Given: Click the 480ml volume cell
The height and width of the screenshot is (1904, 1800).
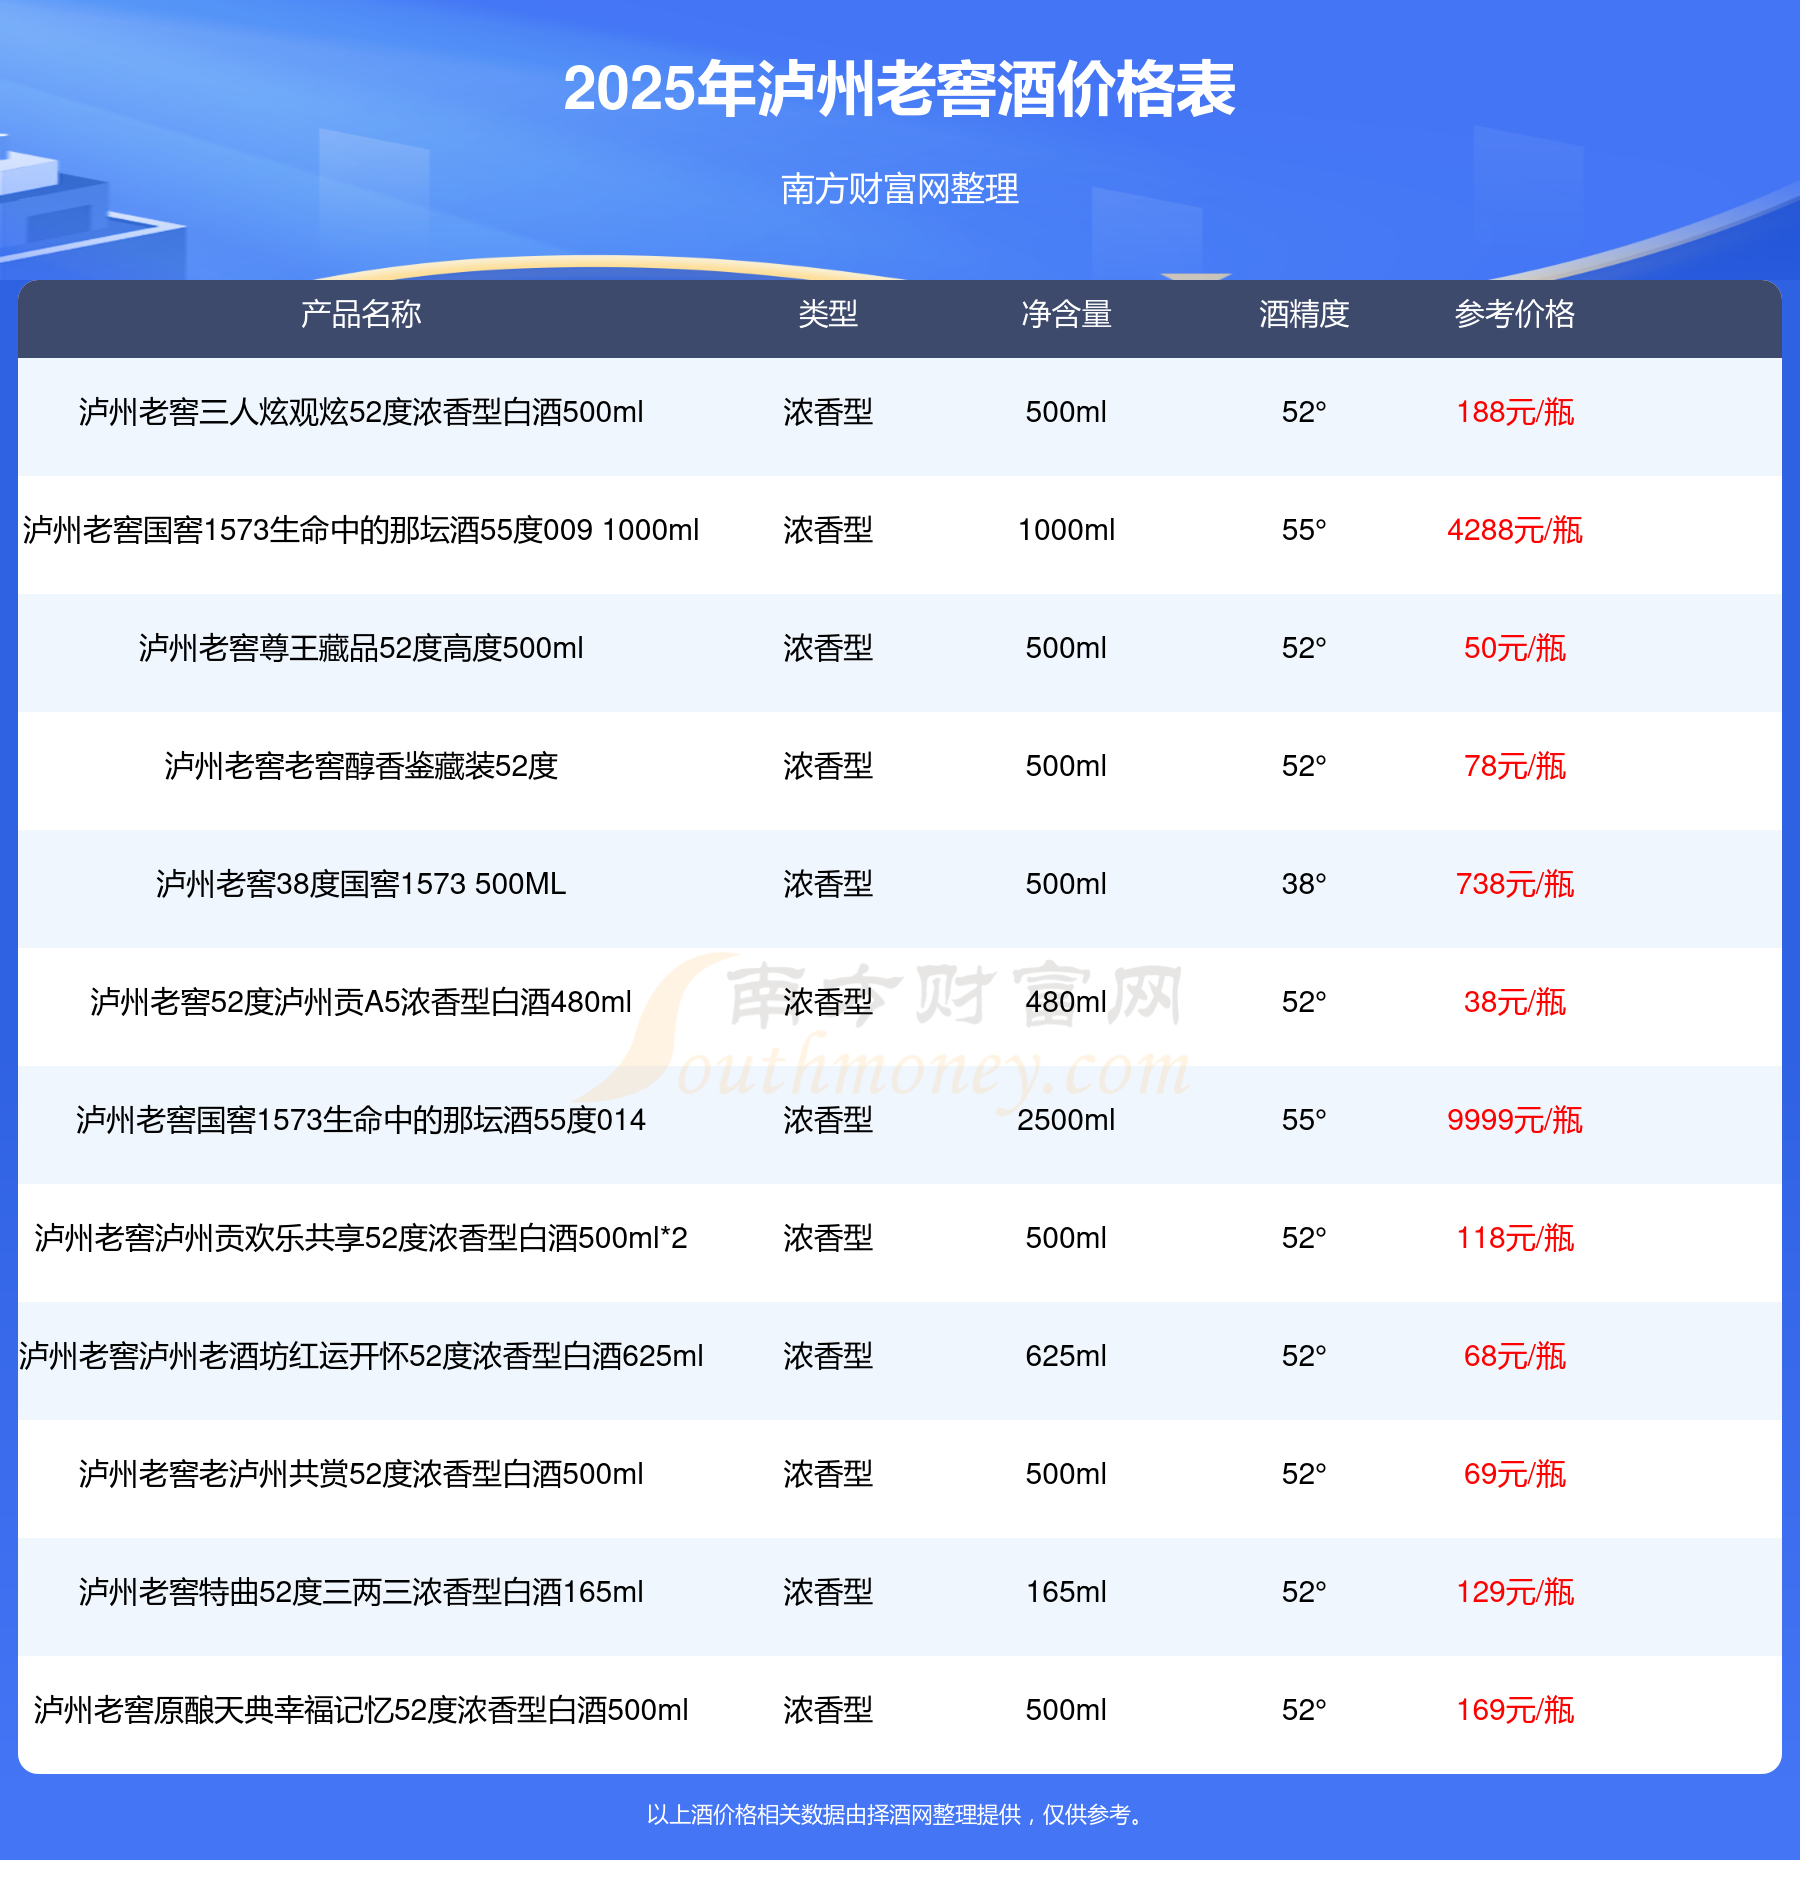Looking at the screenshot, I should tap(1066, 1002).
